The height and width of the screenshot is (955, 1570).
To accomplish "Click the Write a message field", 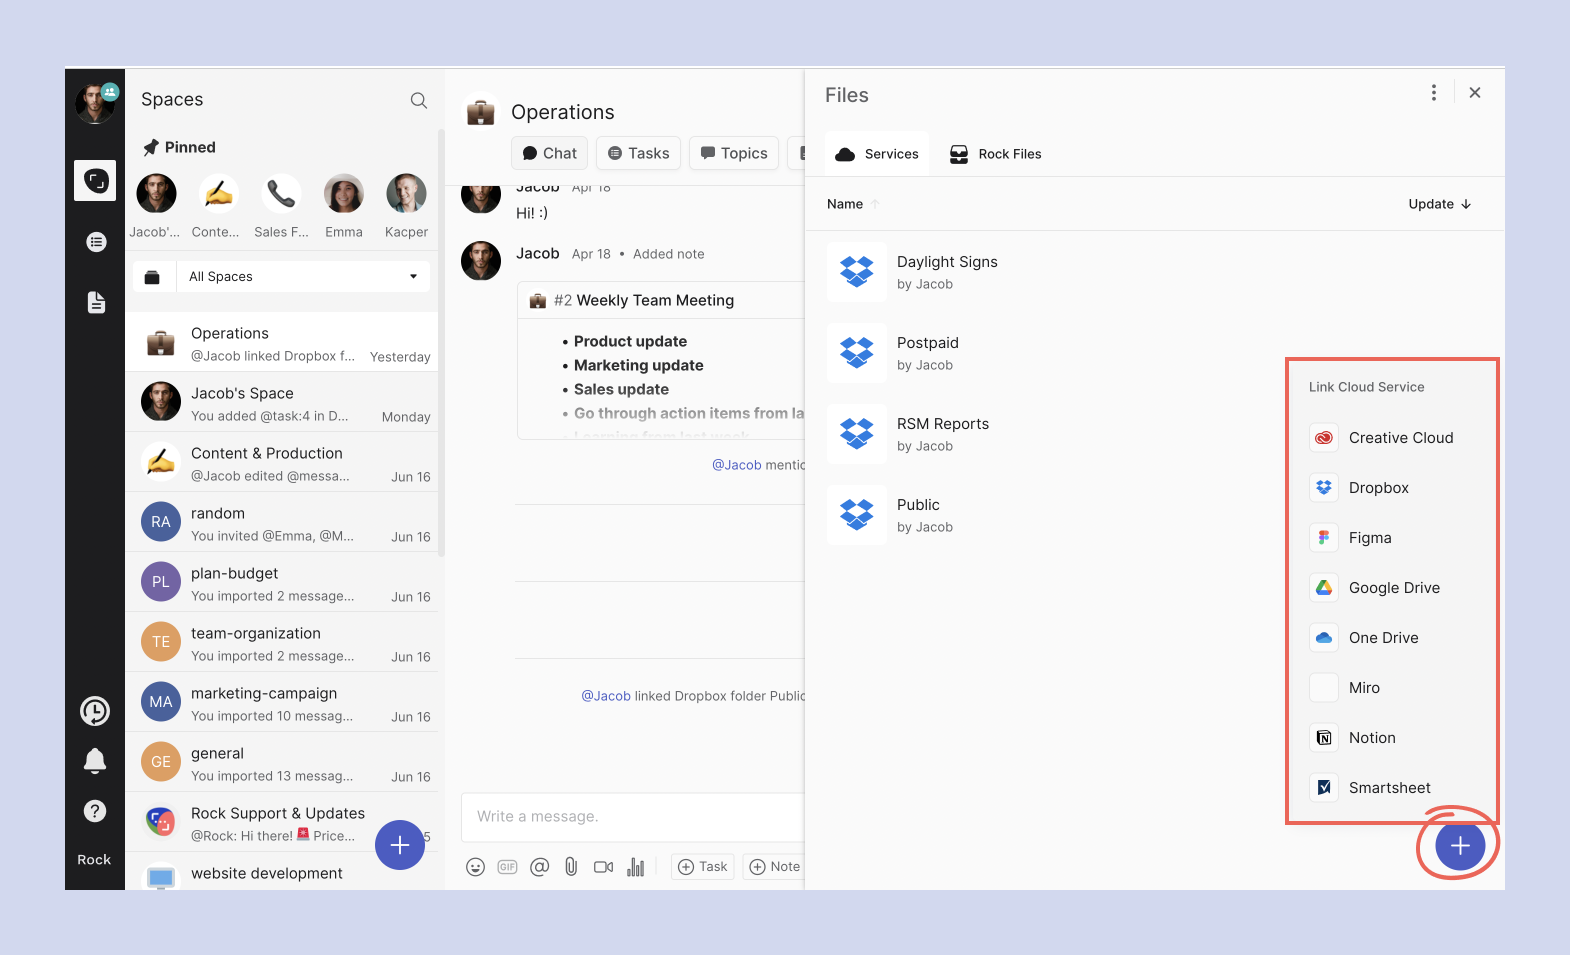I will [630, 817].
